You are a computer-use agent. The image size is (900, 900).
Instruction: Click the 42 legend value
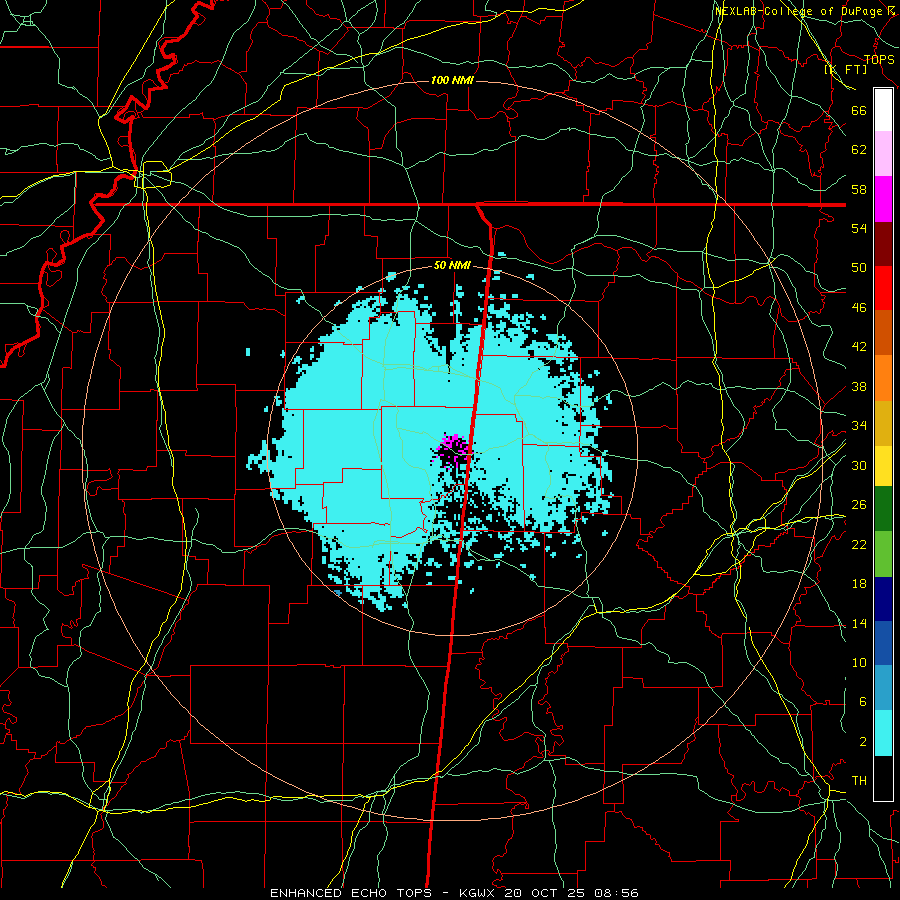[x=859, y=347]
